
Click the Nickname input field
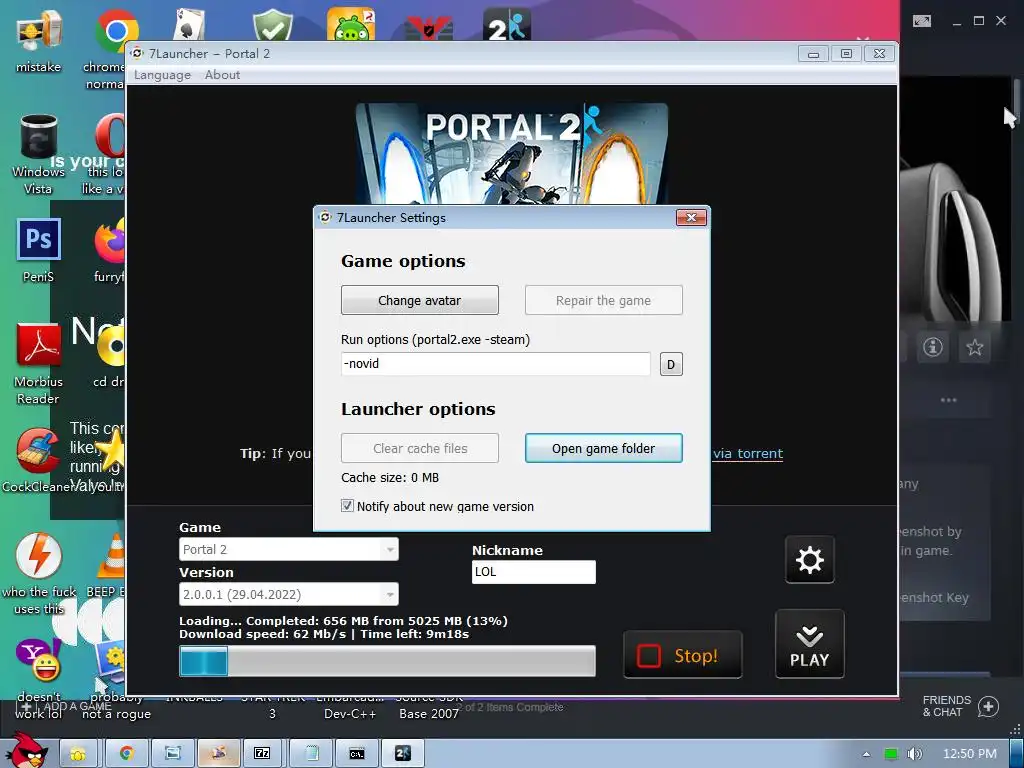tap(534, 572)
